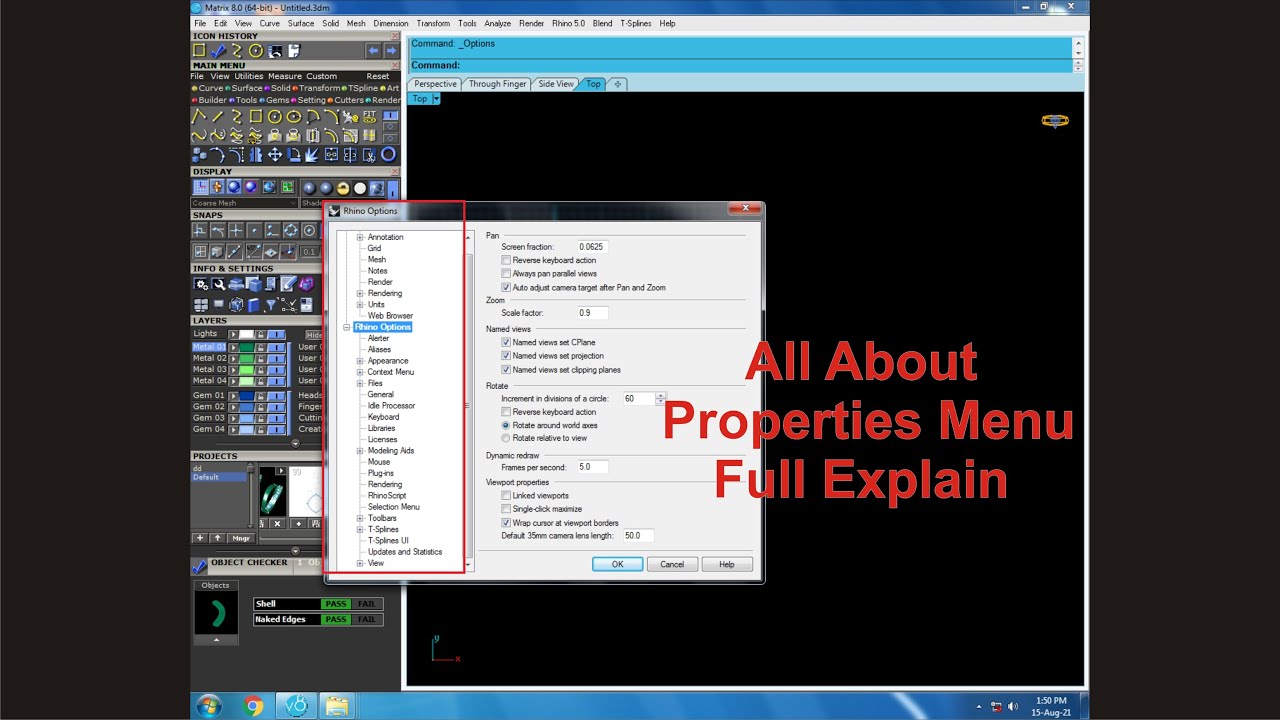Viewport: 1280px width, 720px height.
Task: Click the Frames per second field
Action: tap(592, 467)
